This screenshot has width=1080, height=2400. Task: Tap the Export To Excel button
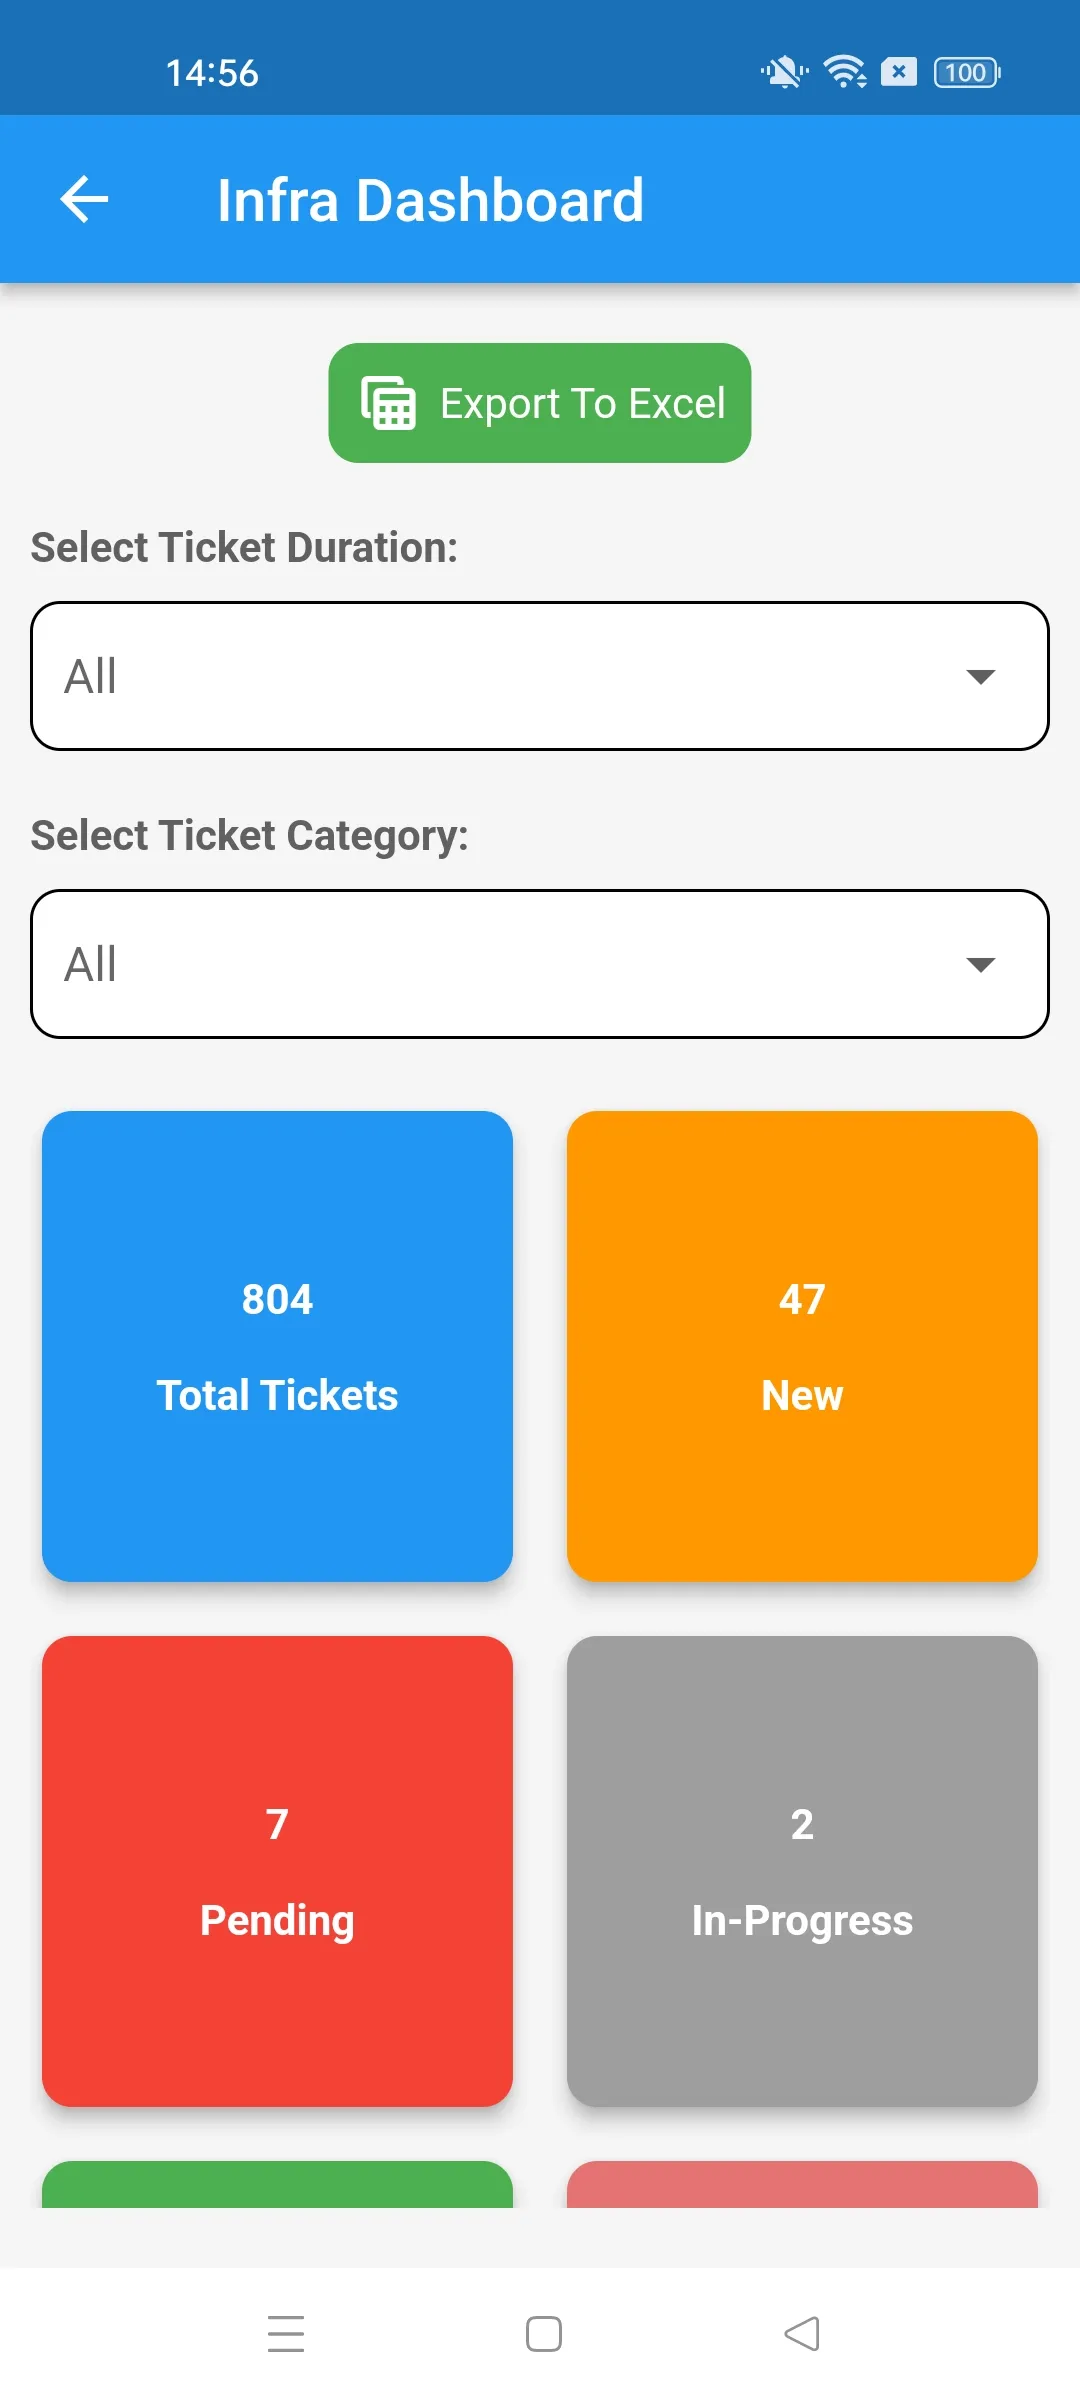540,403
